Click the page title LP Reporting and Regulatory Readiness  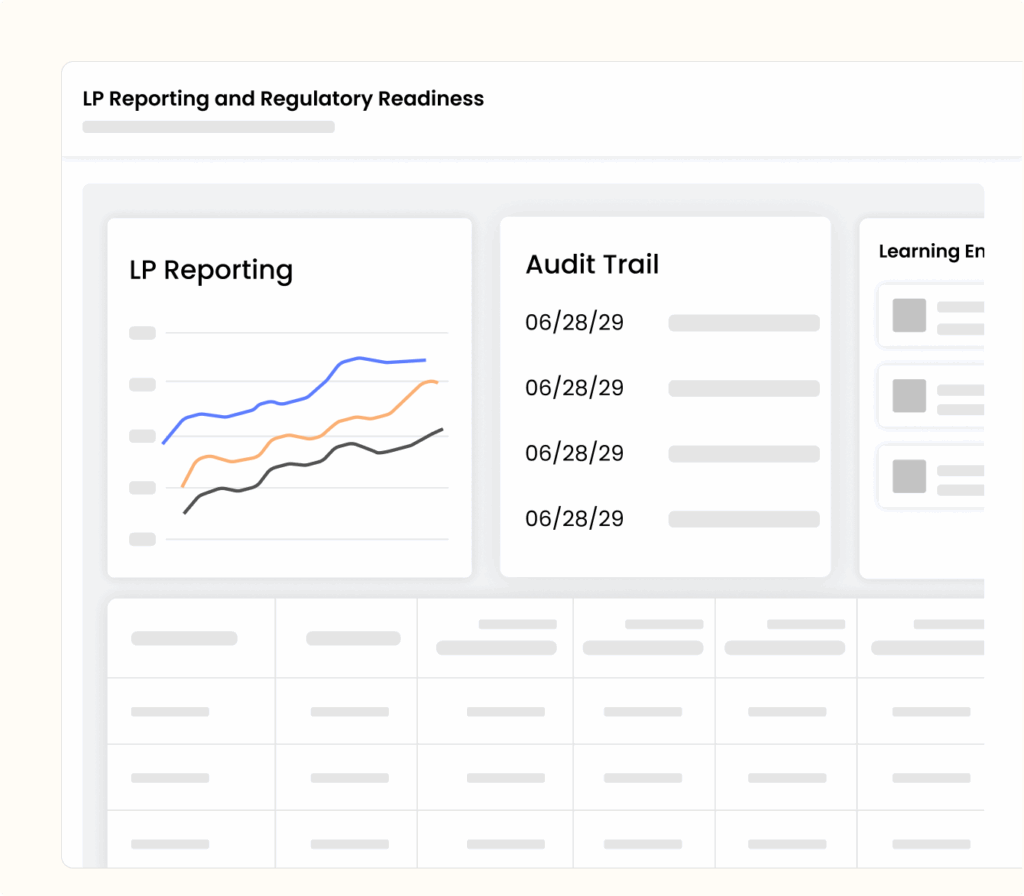click(283, 99)
